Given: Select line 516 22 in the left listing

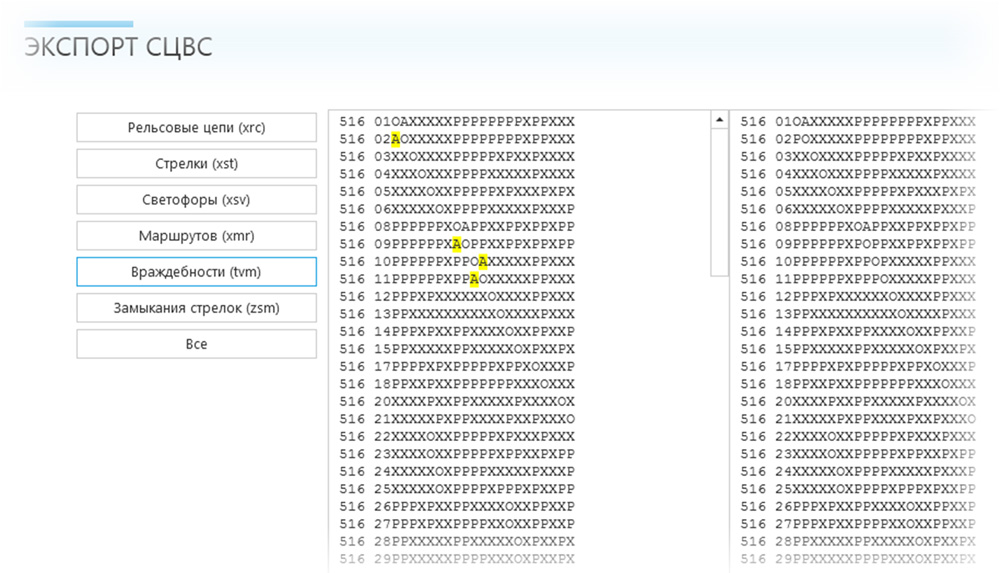Looking at the screenshot, I should [x=457, y=436].
